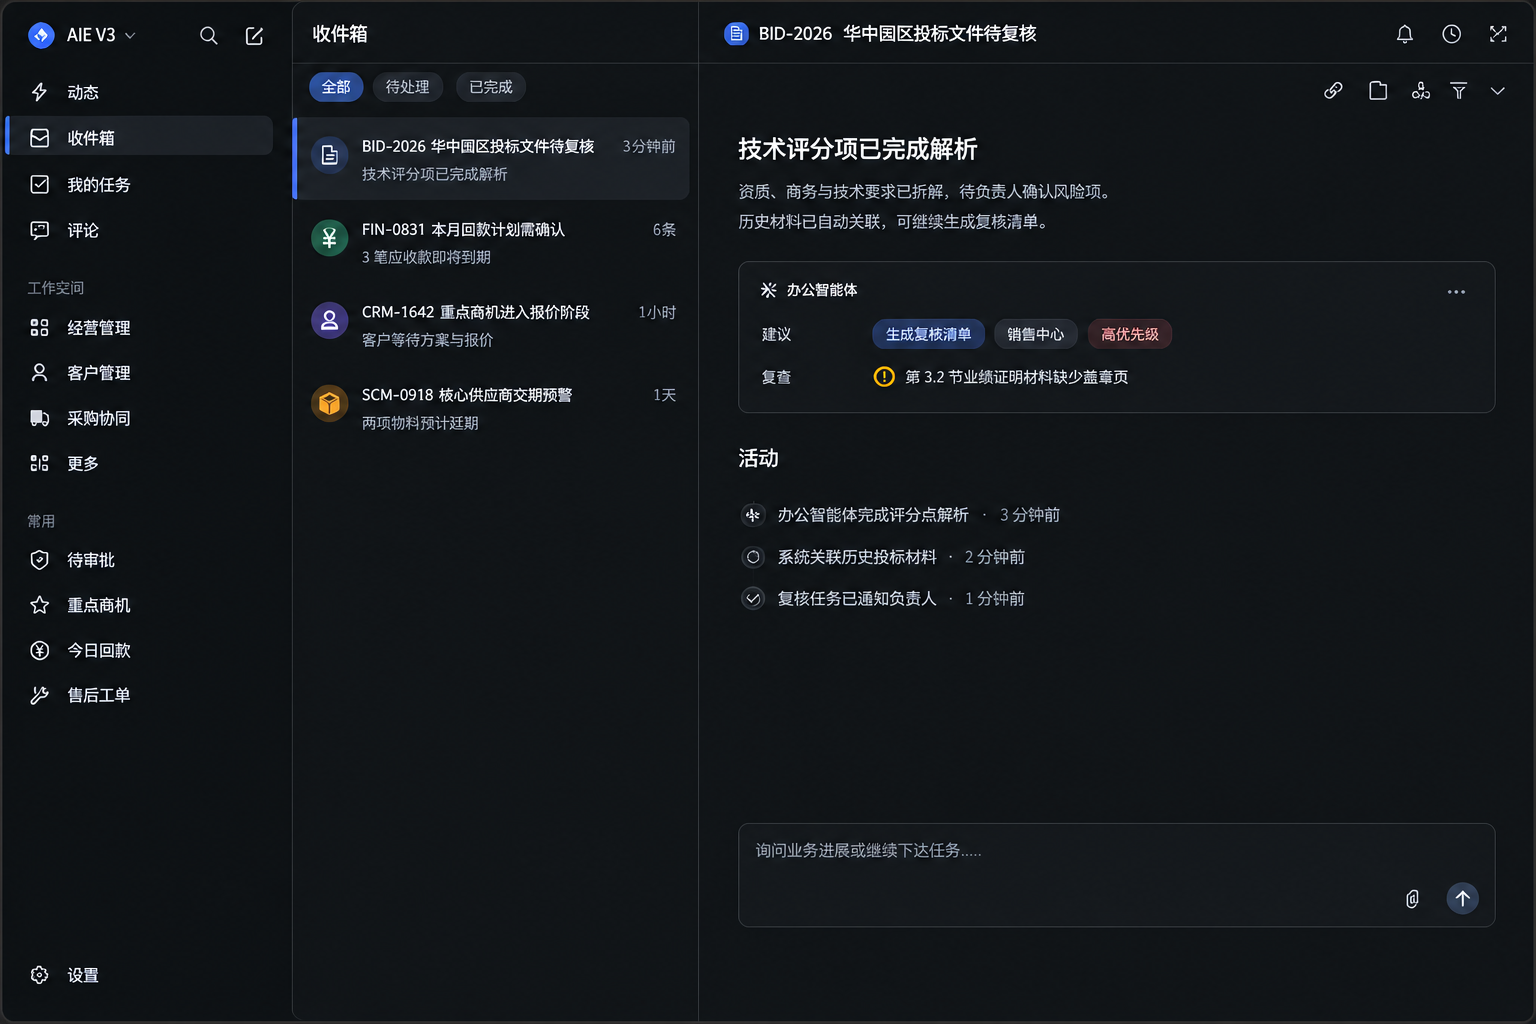Switch to the 待处理 filter tab
Screen dimensions: 1536x1024
[x=408, y=87]
